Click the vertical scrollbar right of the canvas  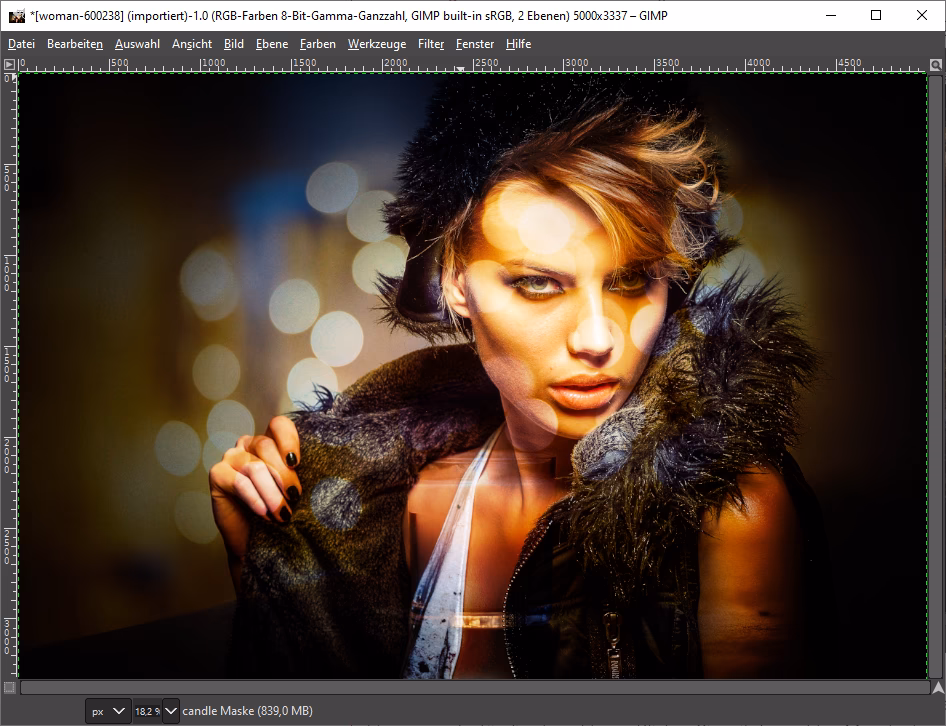pos(936,370)
